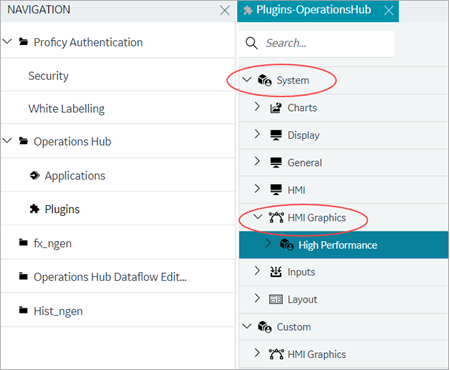
Task: Click the Inputs category icon
Action: click(x=276, y=272)
